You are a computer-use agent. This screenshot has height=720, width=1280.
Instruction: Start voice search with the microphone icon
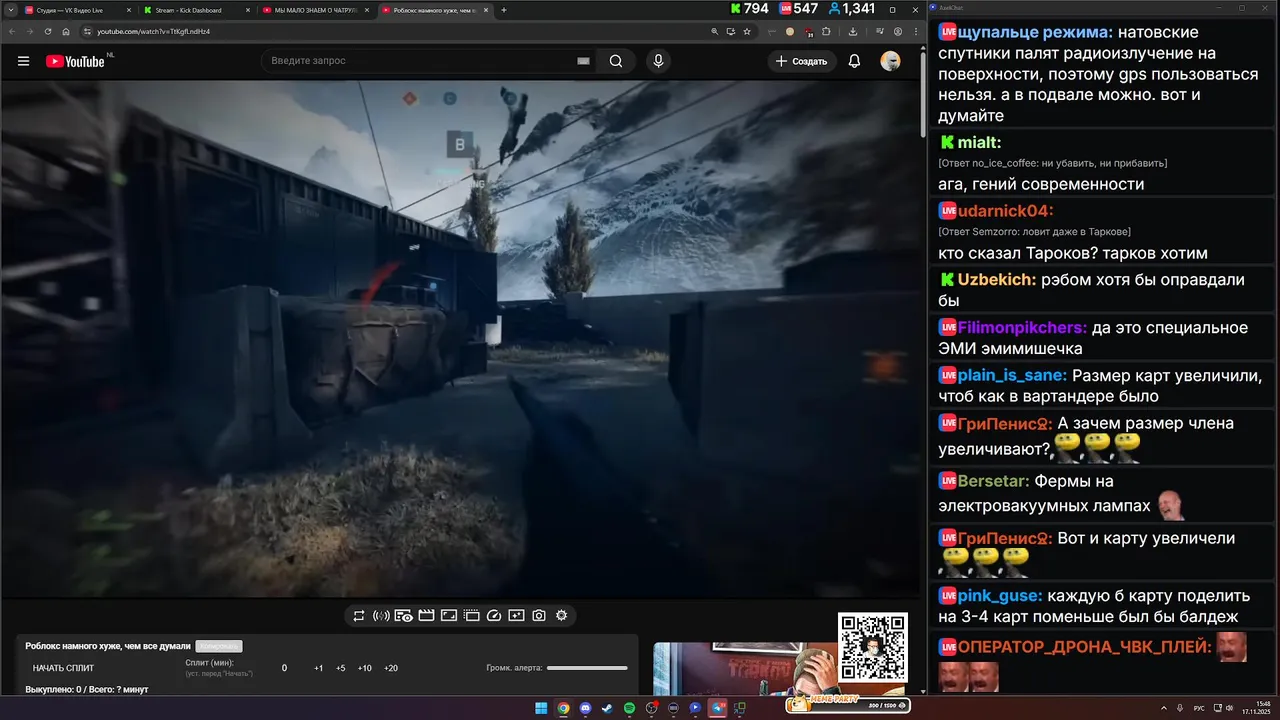[658, 61]
